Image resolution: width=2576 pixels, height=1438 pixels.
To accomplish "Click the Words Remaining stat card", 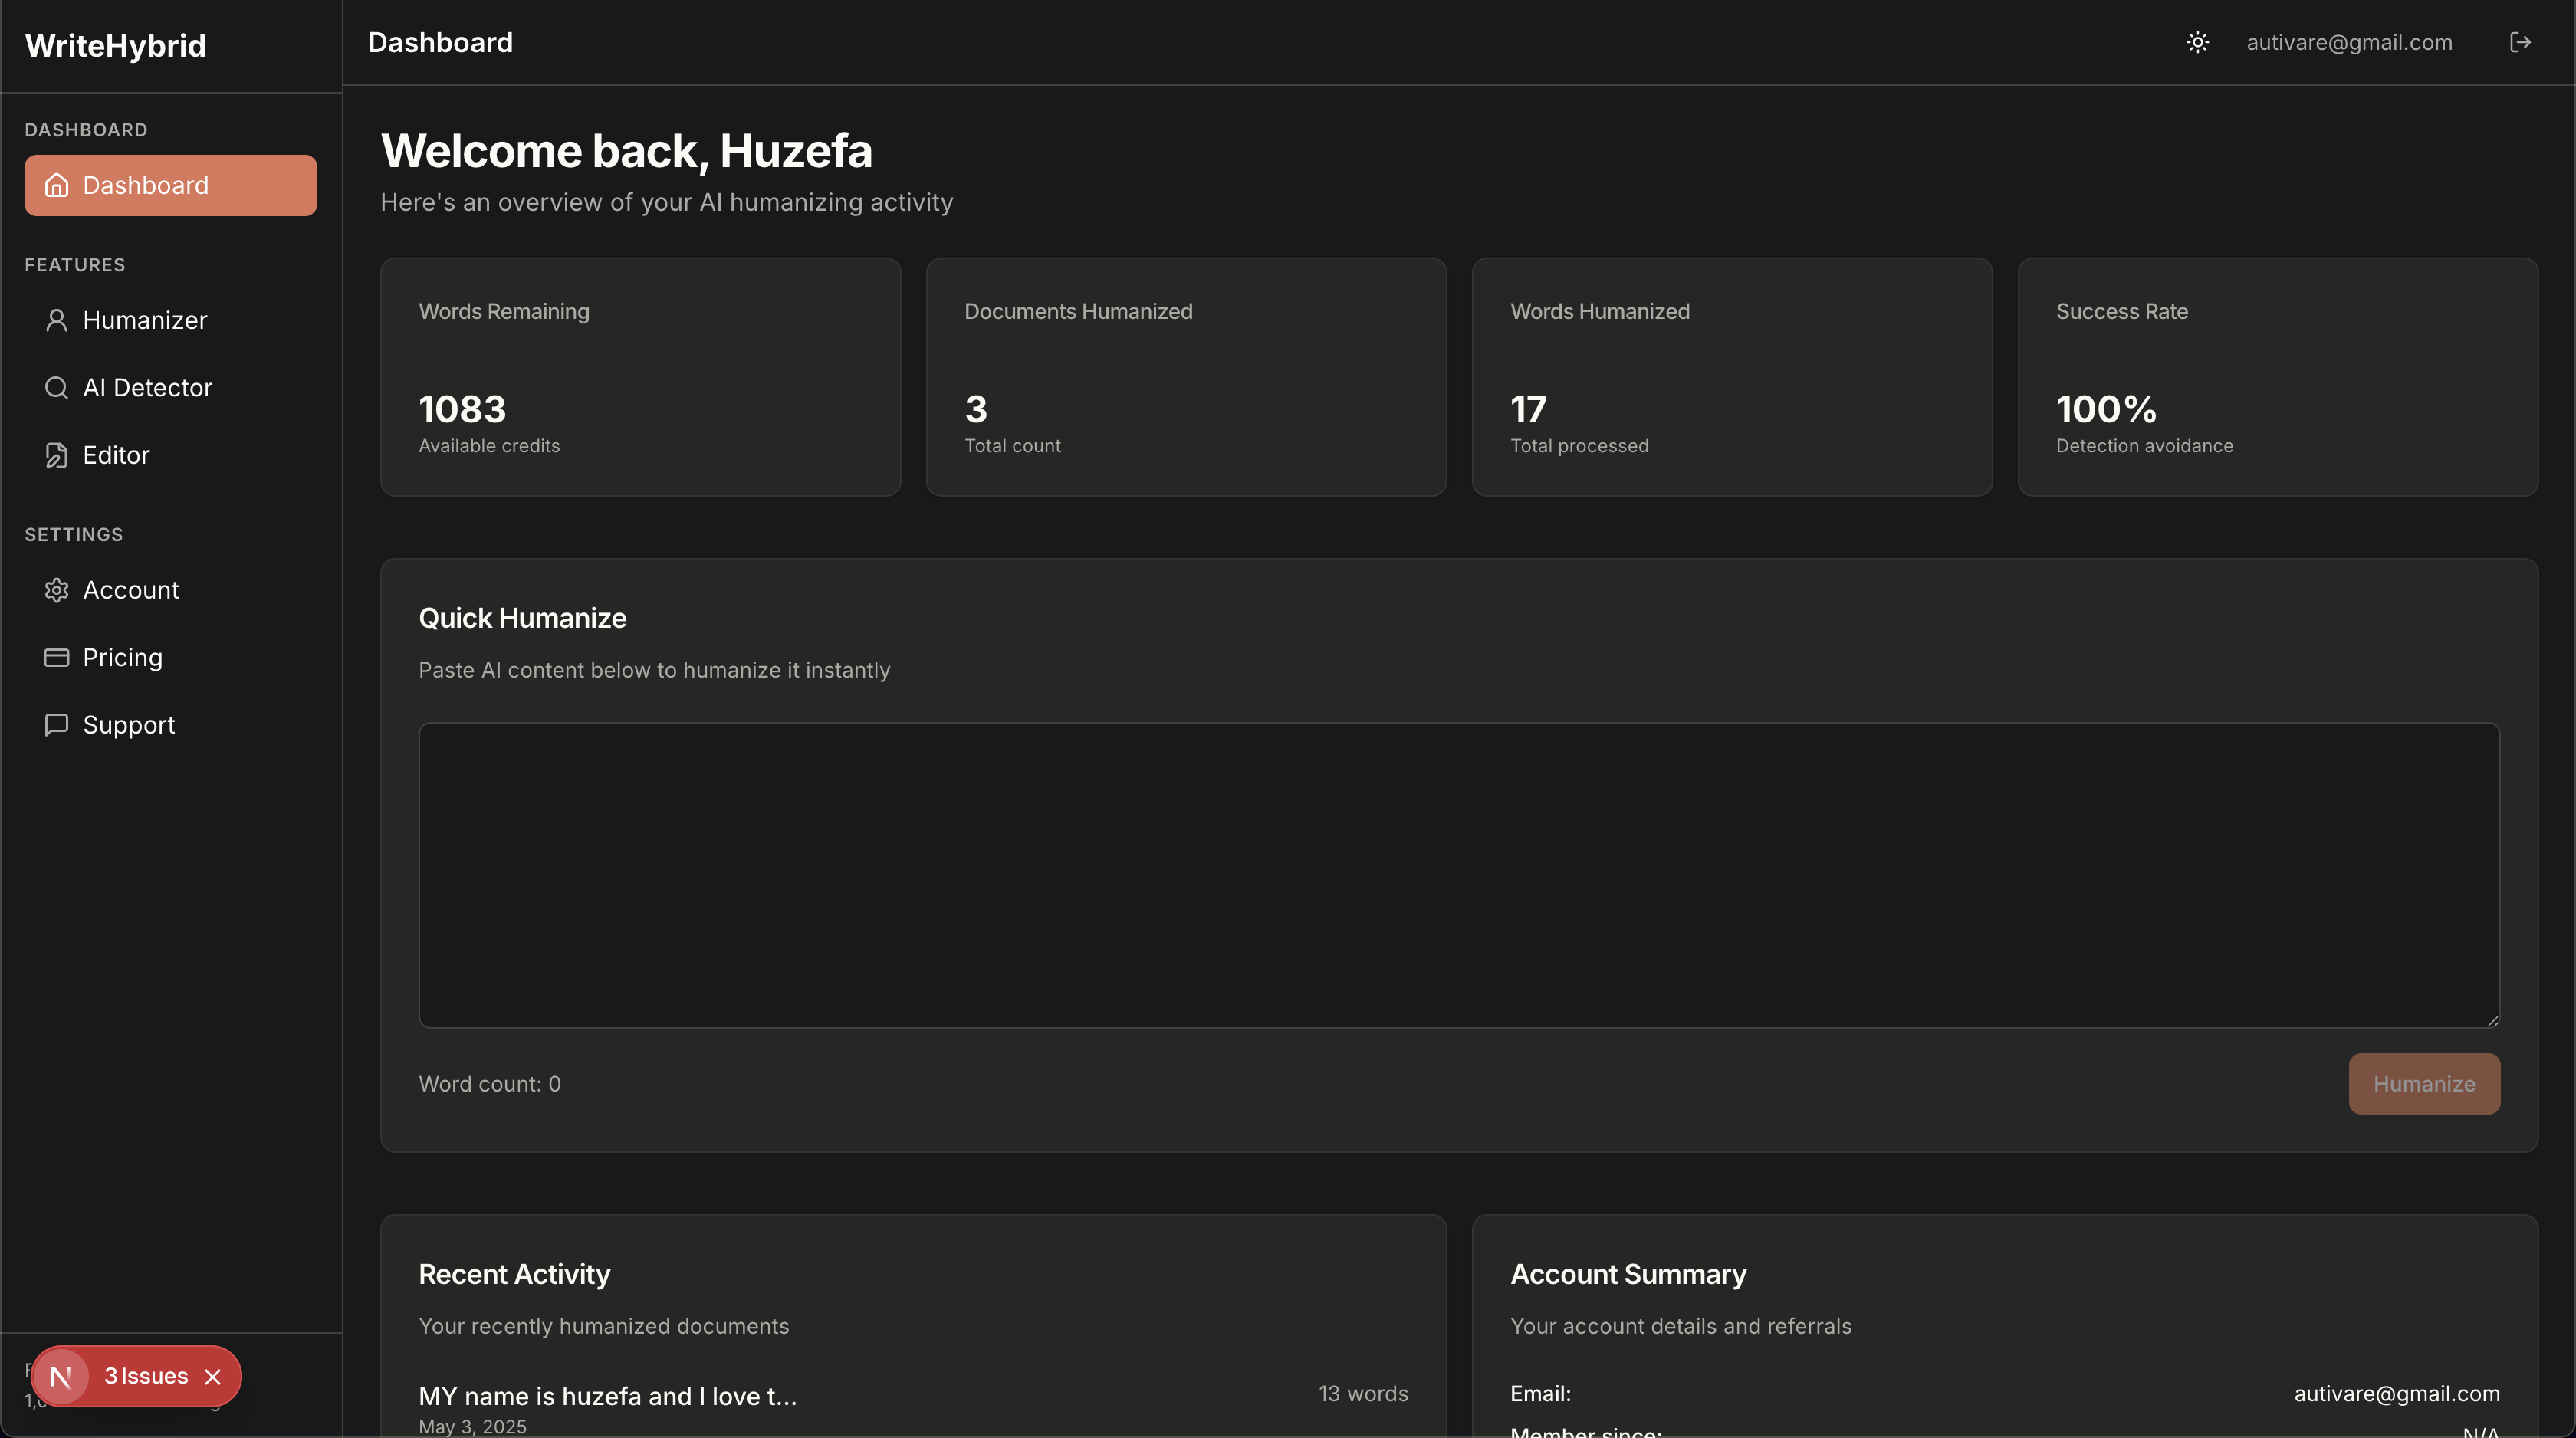I will pos(640,377).
